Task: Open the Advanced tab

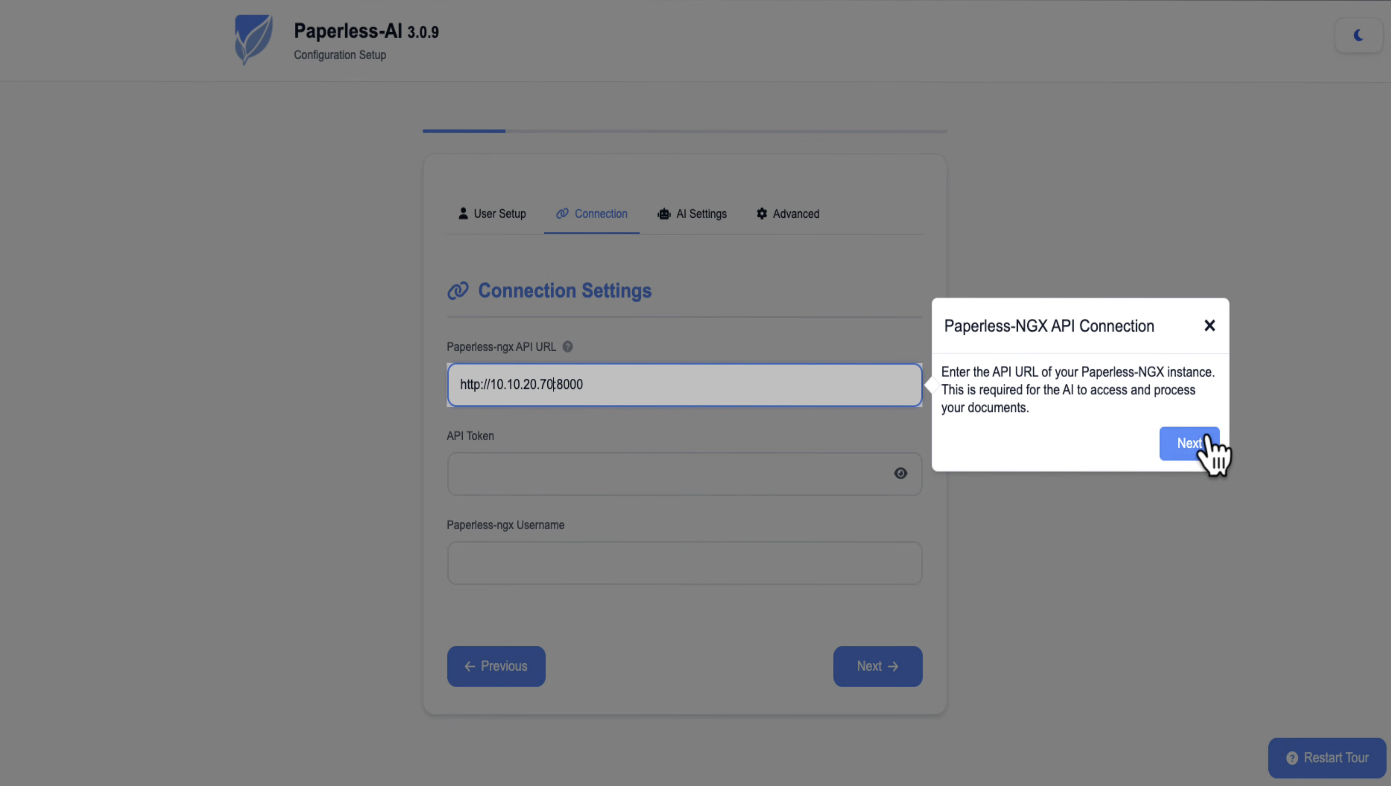Action: pyautogui.click(x=788, y=214)
